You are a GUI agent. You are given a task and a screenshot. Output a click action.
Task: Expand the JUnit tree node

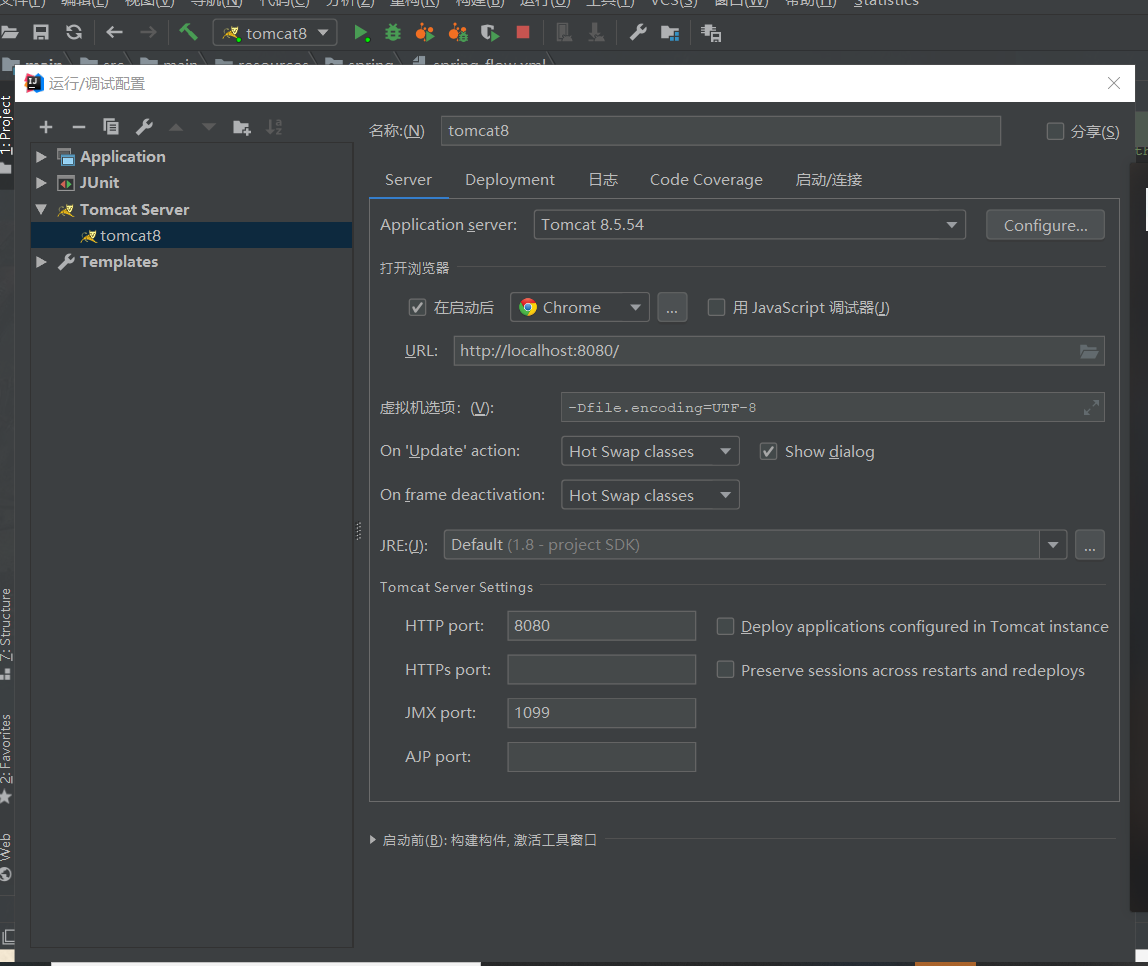41,183
